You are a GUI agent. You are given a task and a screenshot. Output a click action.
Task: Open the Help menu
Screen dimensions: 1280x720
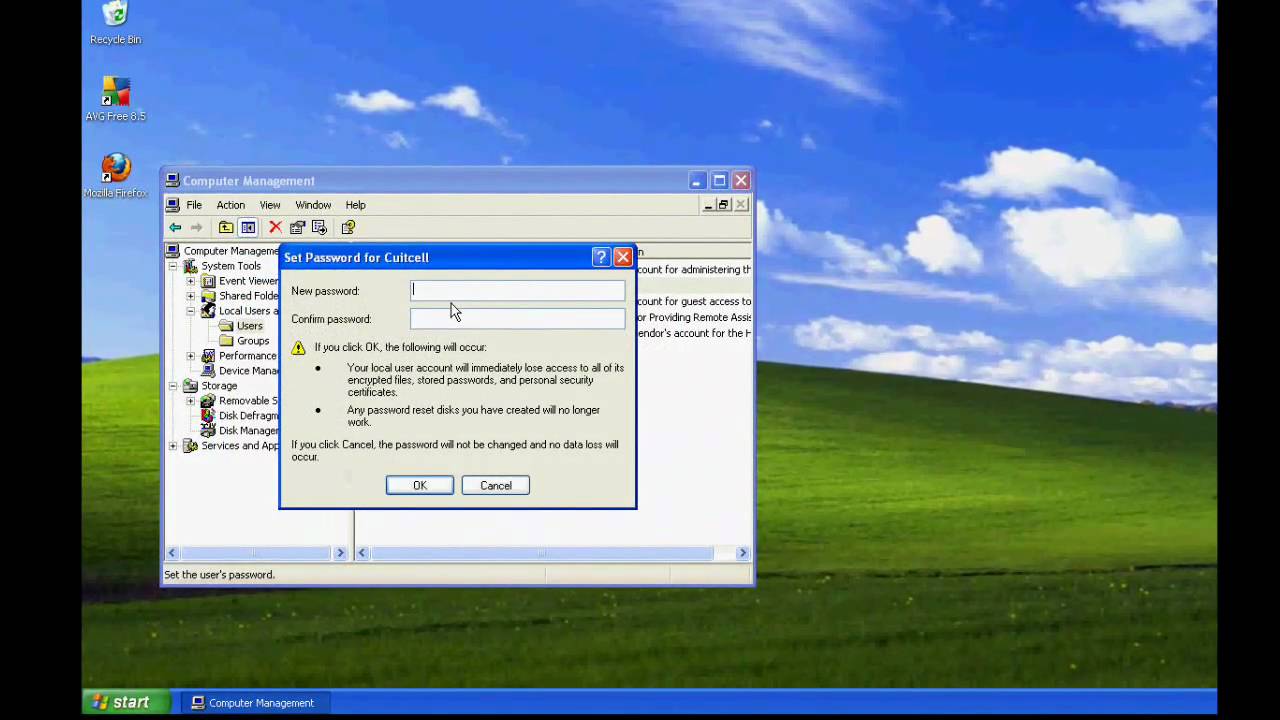click(355, 205)
